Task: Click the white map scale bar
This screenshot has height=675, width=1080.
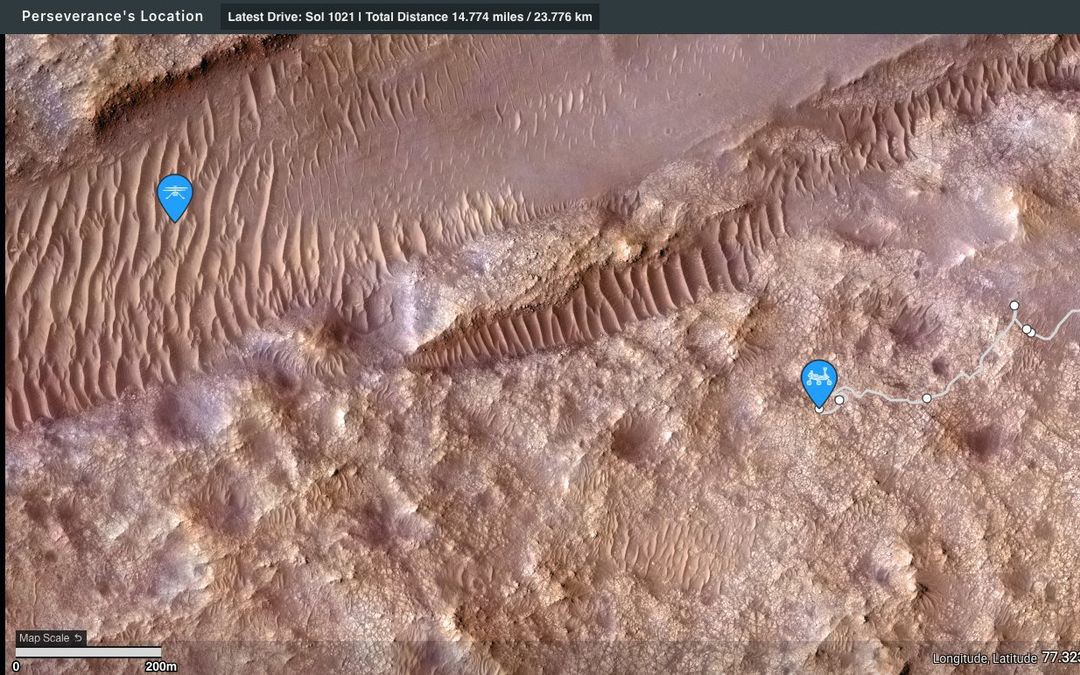Action: pos(88,652)
